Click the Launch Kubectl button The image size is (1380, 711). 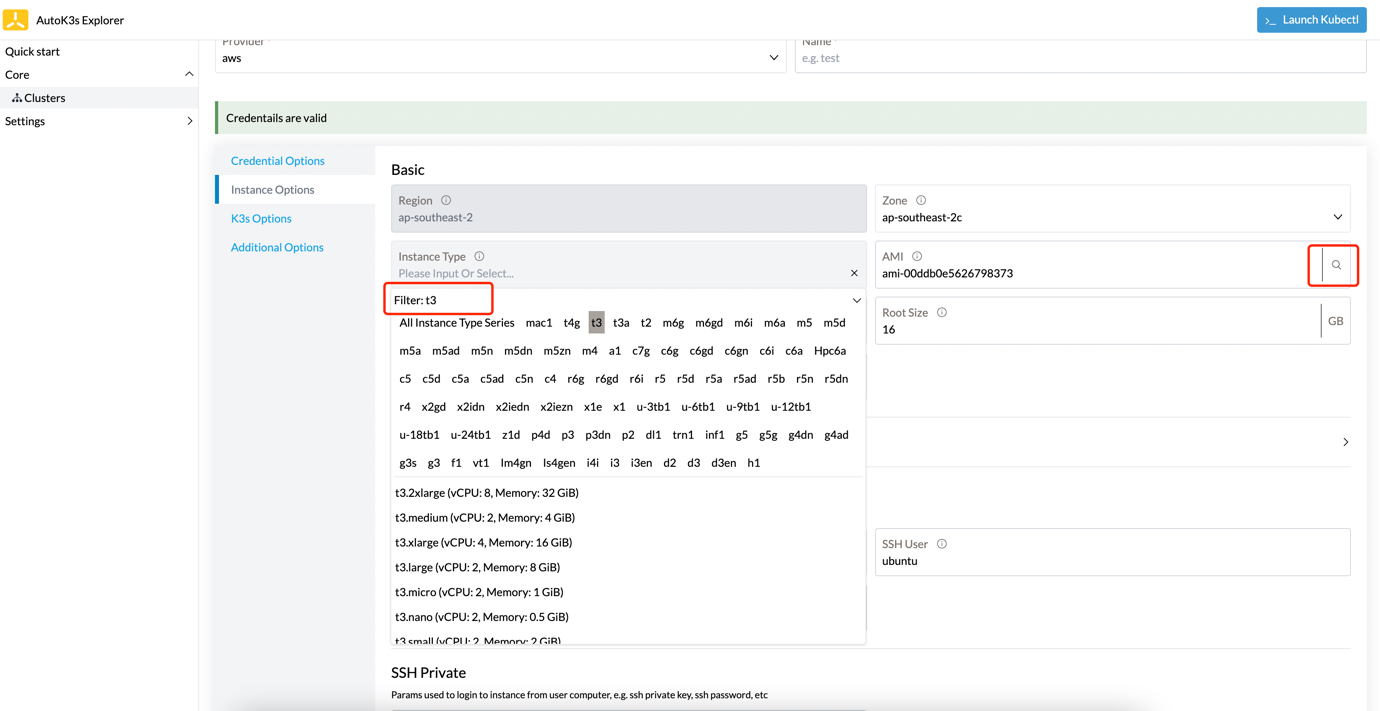tap(1311, 20)
